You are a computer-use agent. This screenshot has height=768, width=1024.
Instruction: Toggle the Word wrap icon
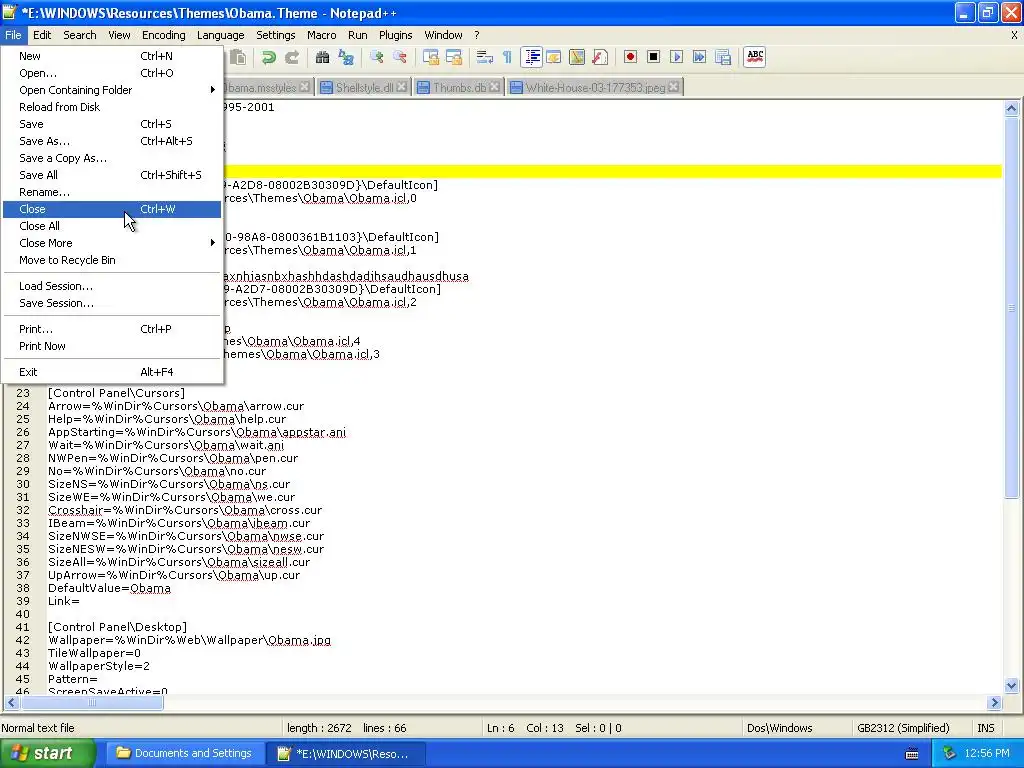coord(485,57)
